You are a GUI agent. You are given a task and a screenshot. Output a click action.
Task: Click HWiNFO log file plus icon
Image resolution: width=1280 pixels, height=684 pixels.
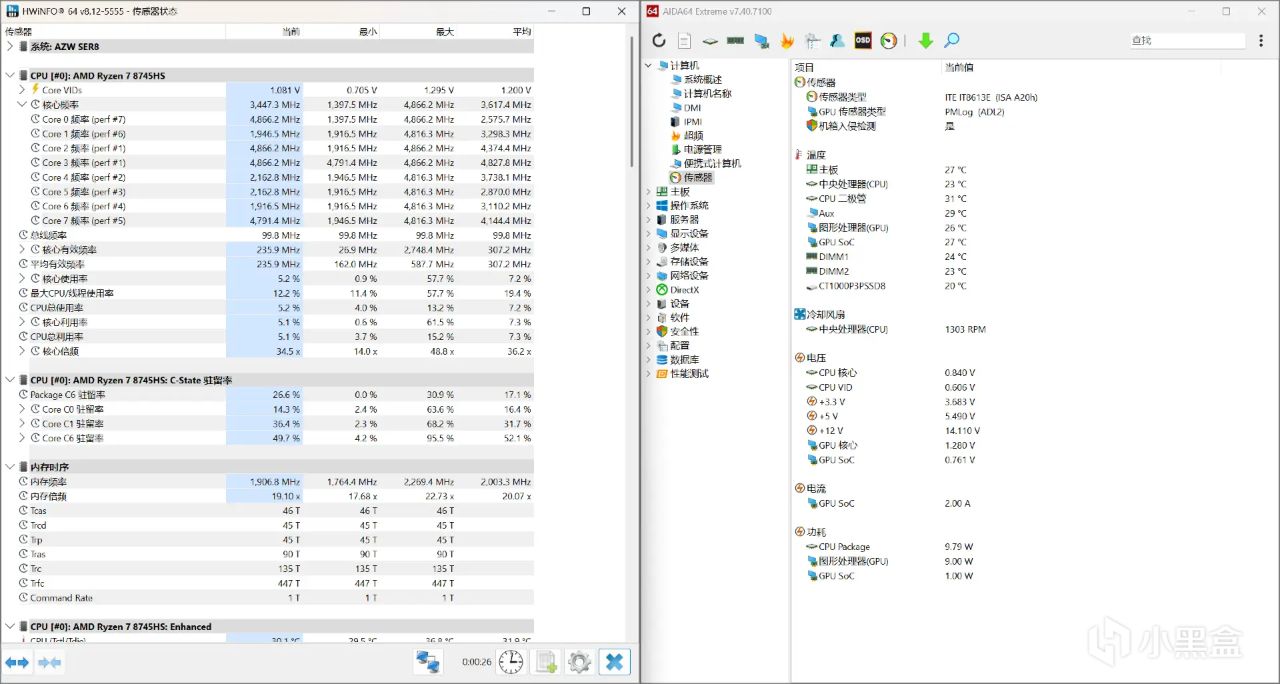(545, 661)
